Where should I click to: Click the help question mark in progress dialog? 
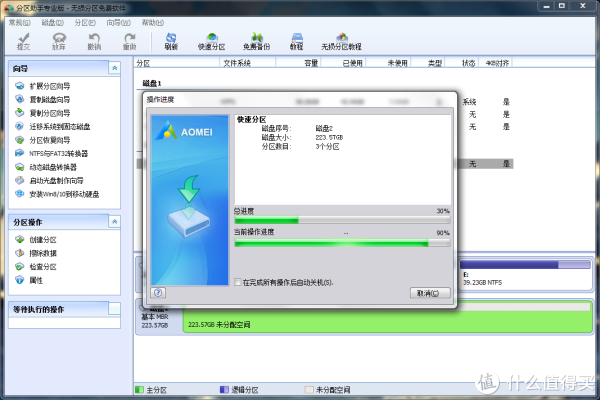[158, 293]
